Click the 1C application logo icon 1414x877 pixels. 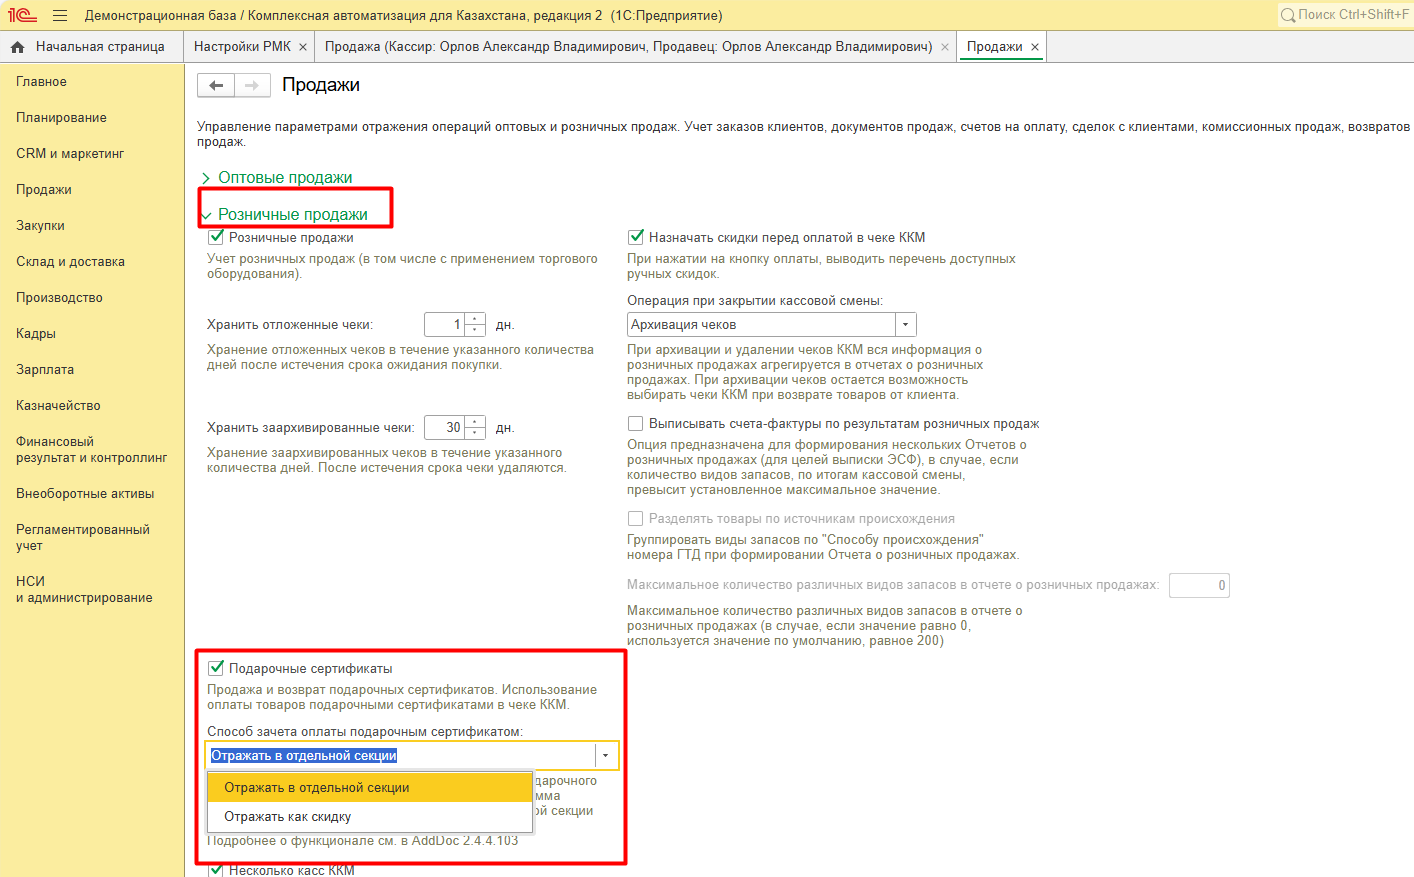coord(22,15)
